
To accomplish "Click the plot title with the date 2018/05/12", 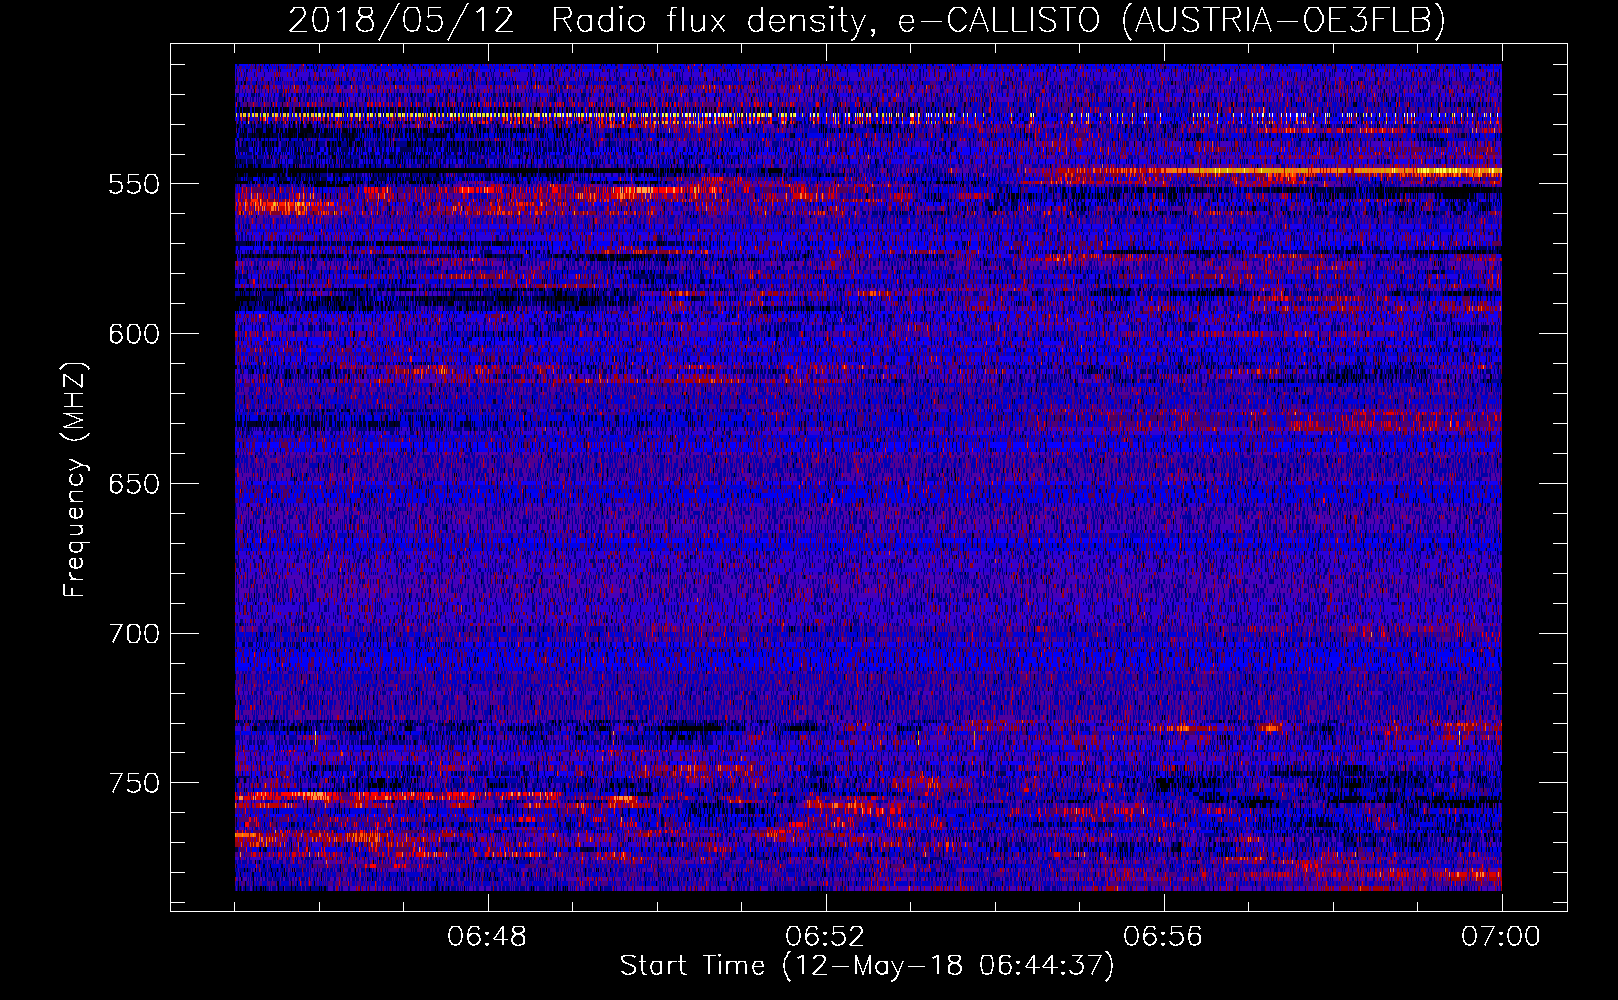I will 867,20.
